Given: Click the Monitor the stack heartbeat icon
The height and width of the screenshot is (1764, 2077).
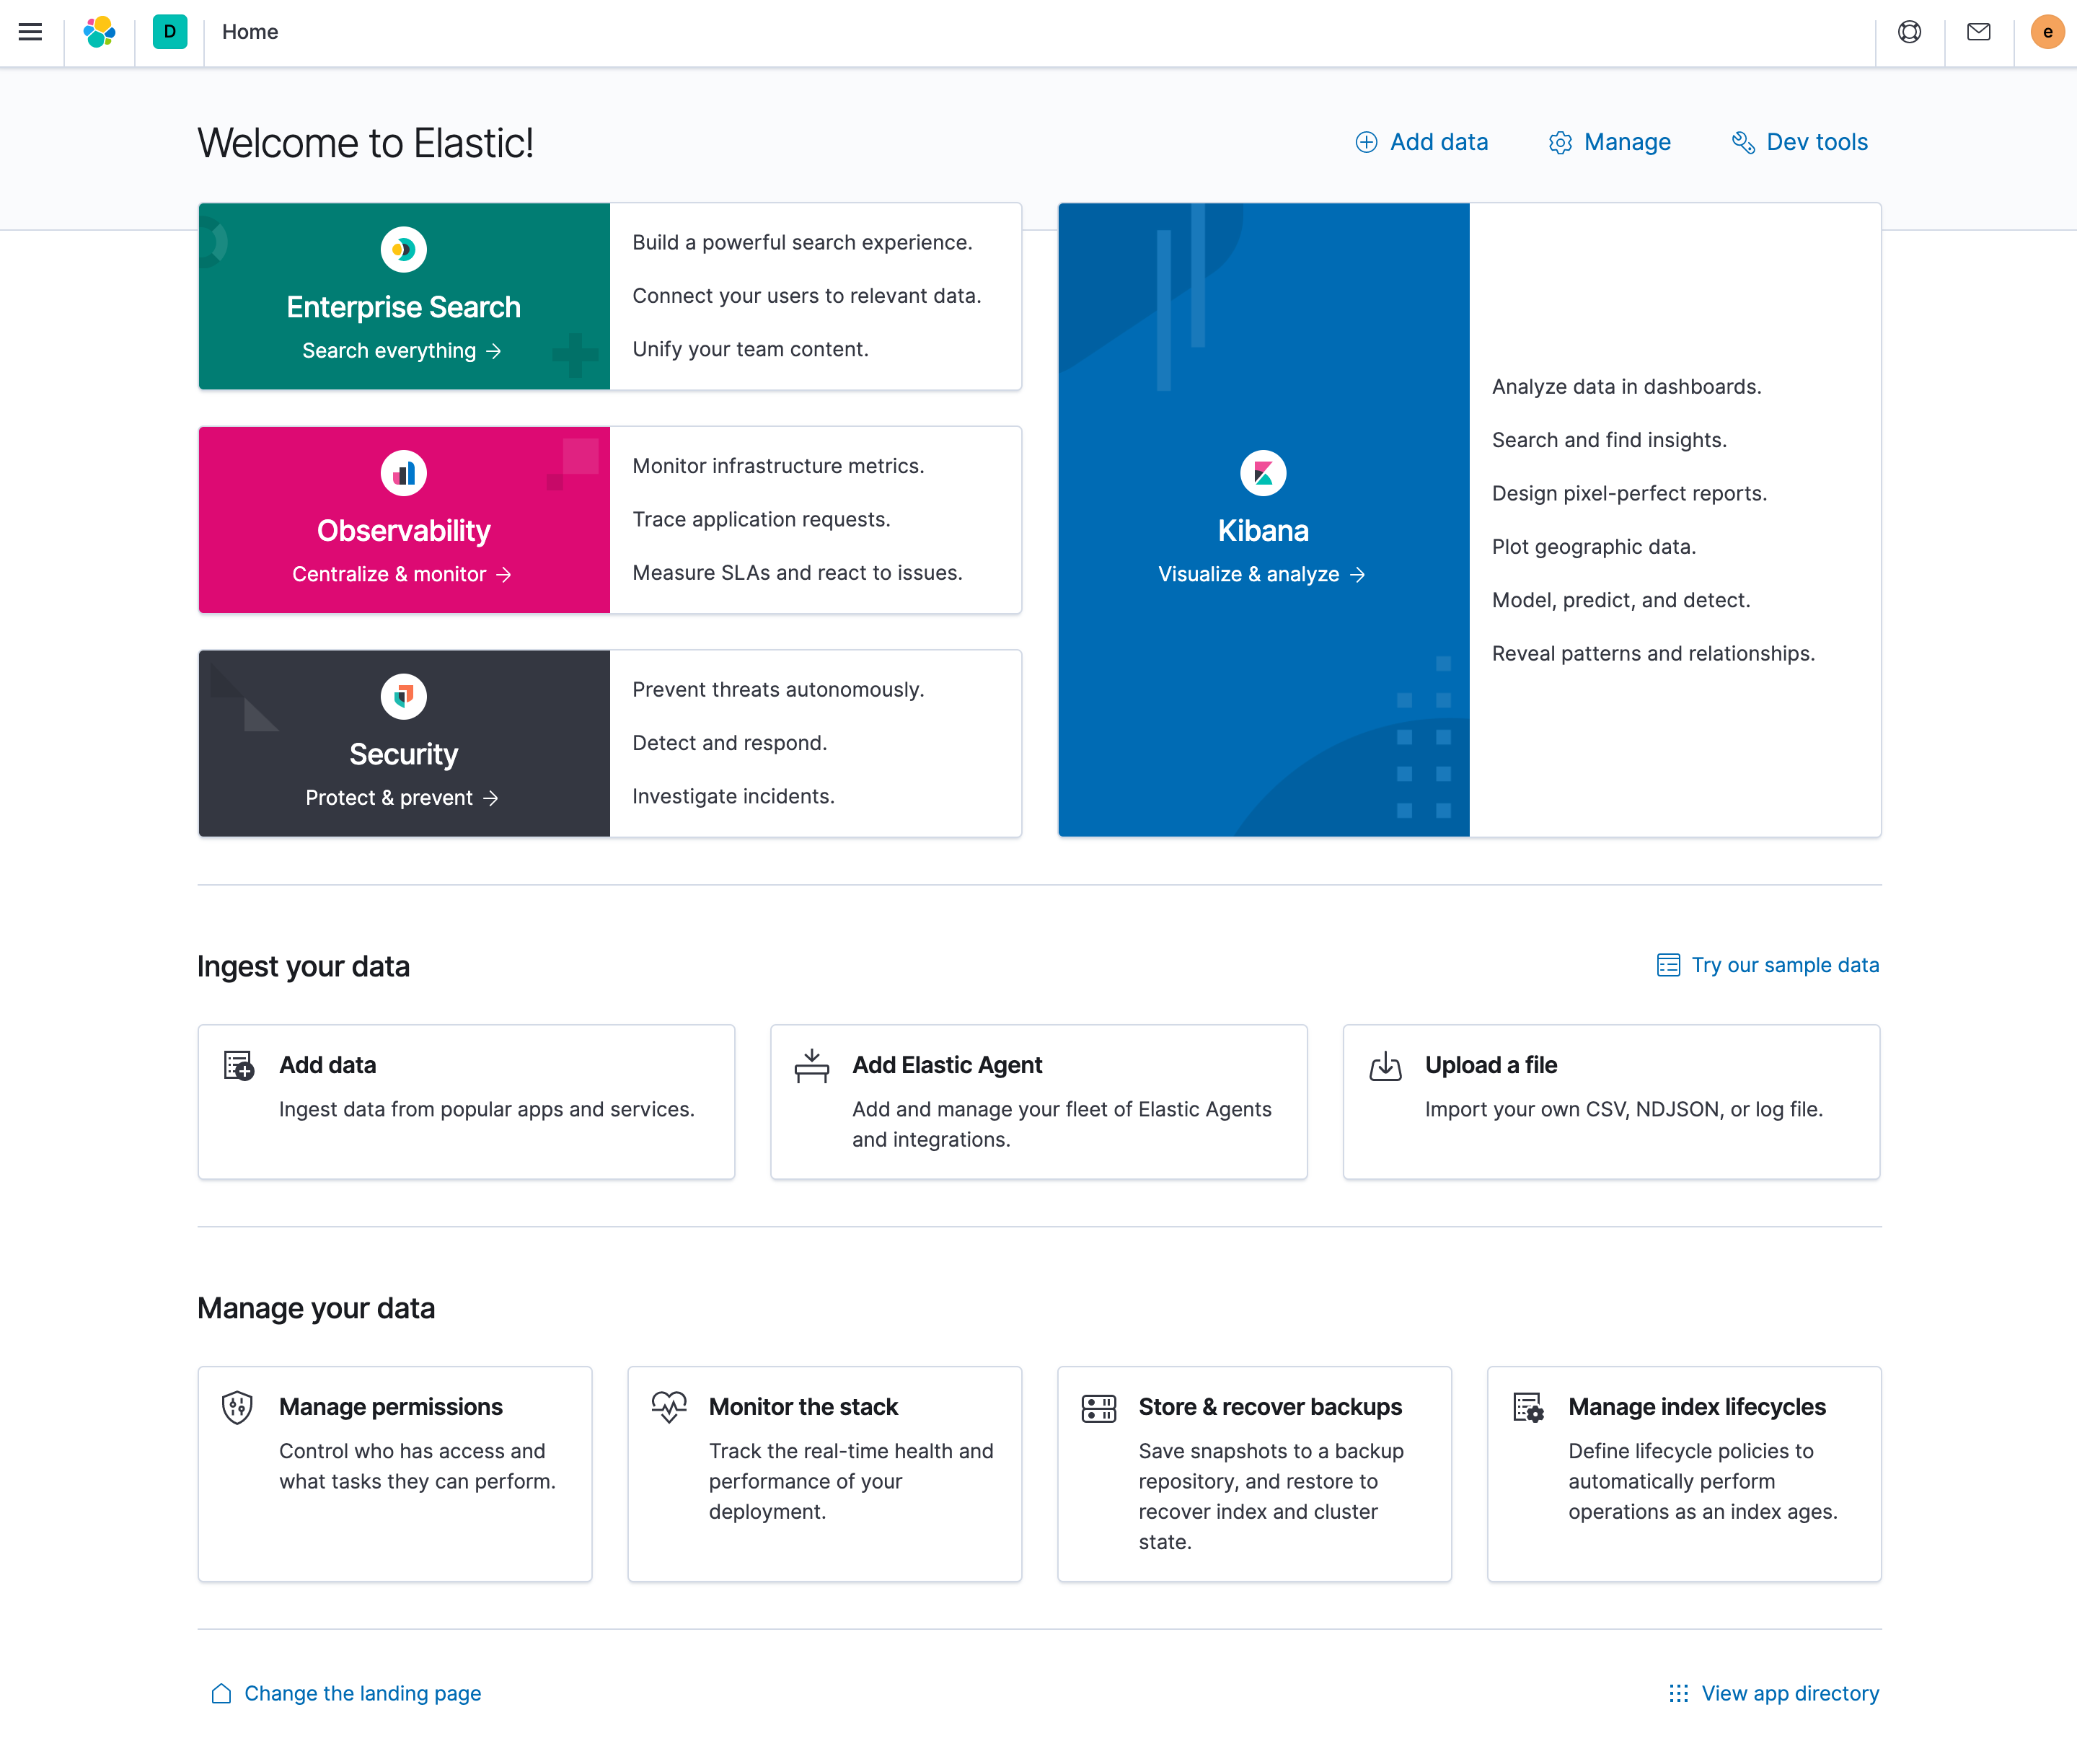Looking at the screenshot, I should click(x=669, y=1407).
